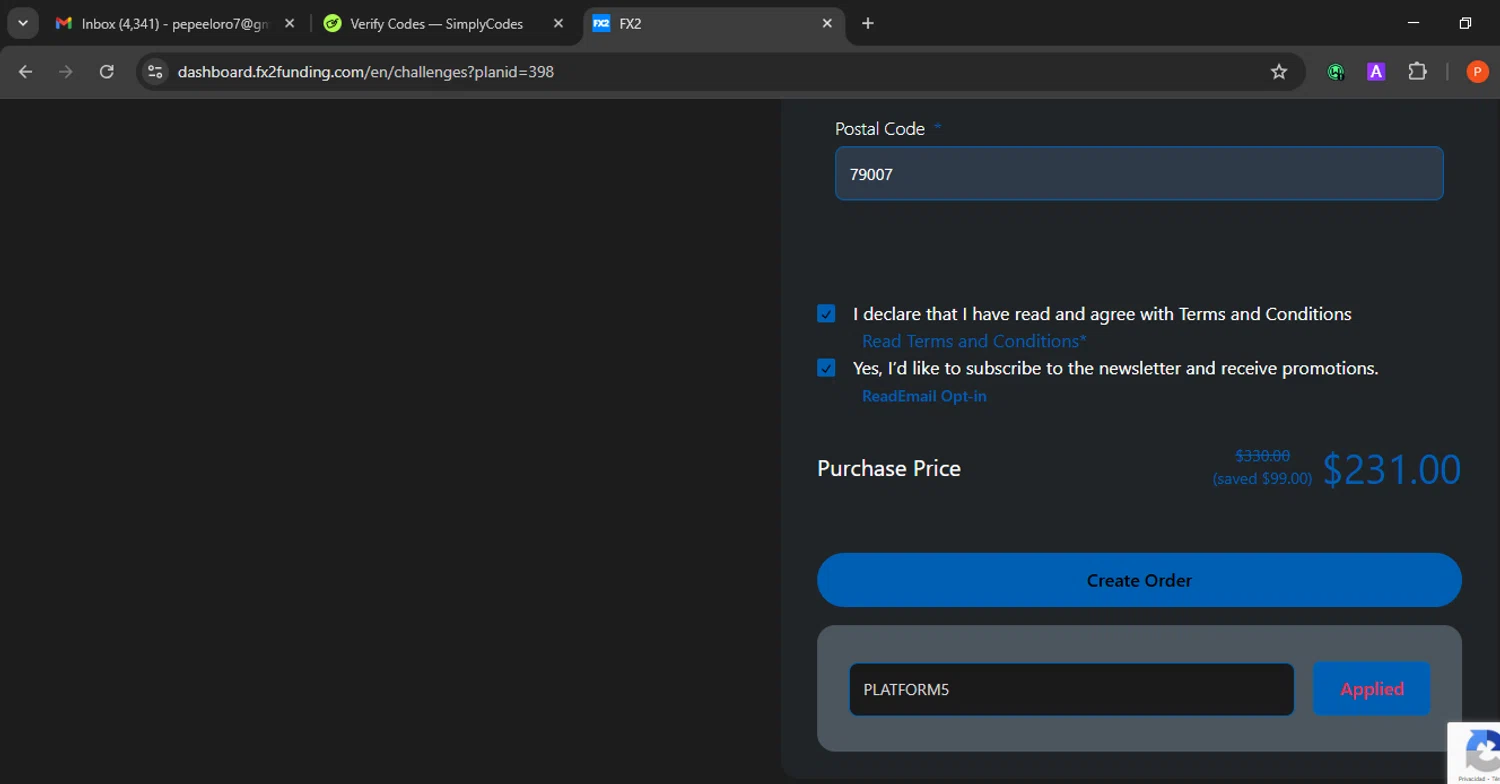Screen dimensions: 1500x784
Task: Uncheck the newsletter subscription checkbox
Action: click(826, 368)
